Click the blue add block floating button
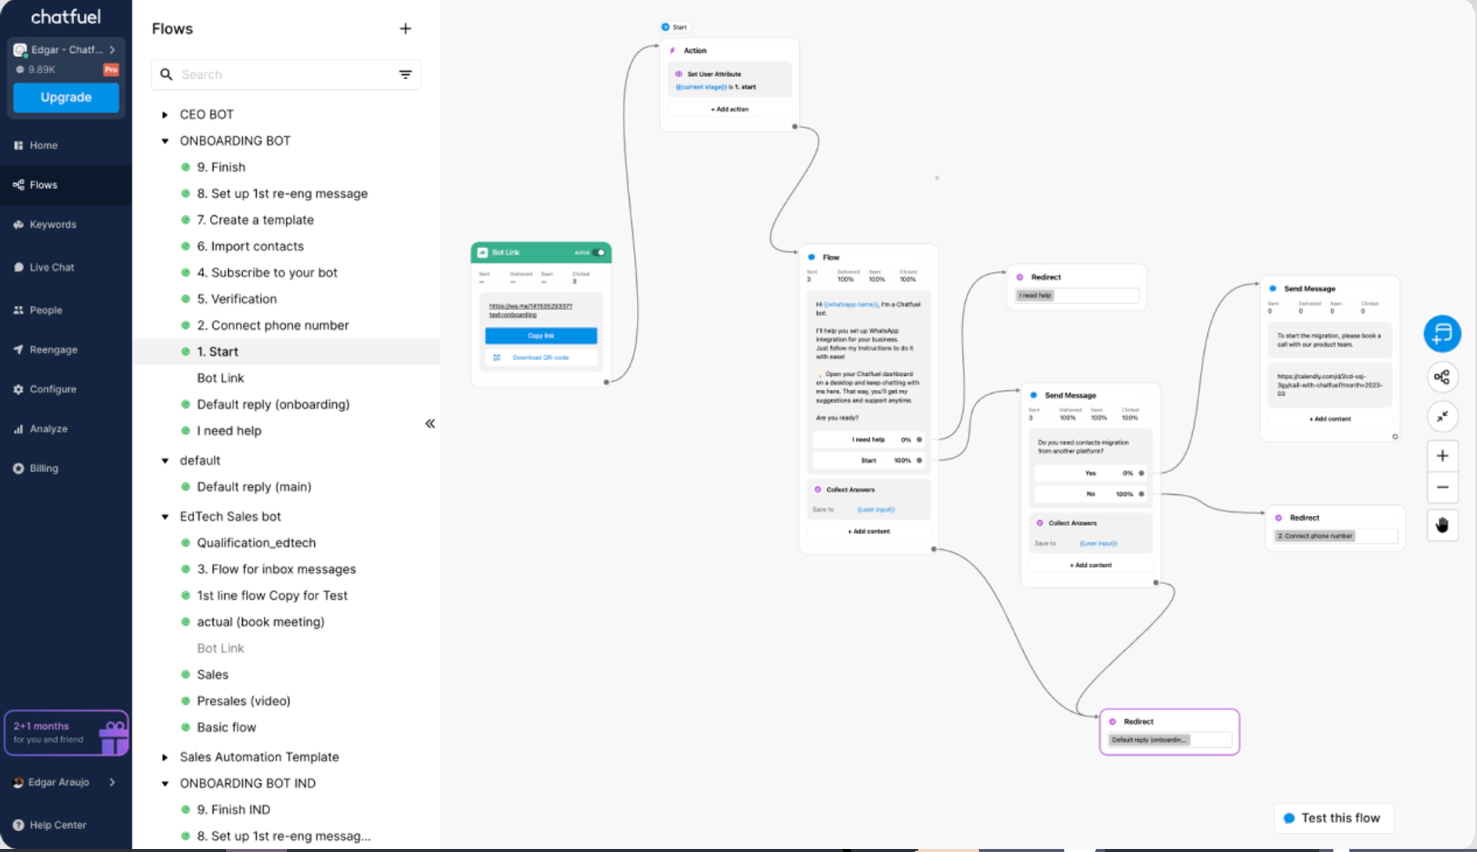 tap(1442, 334)
